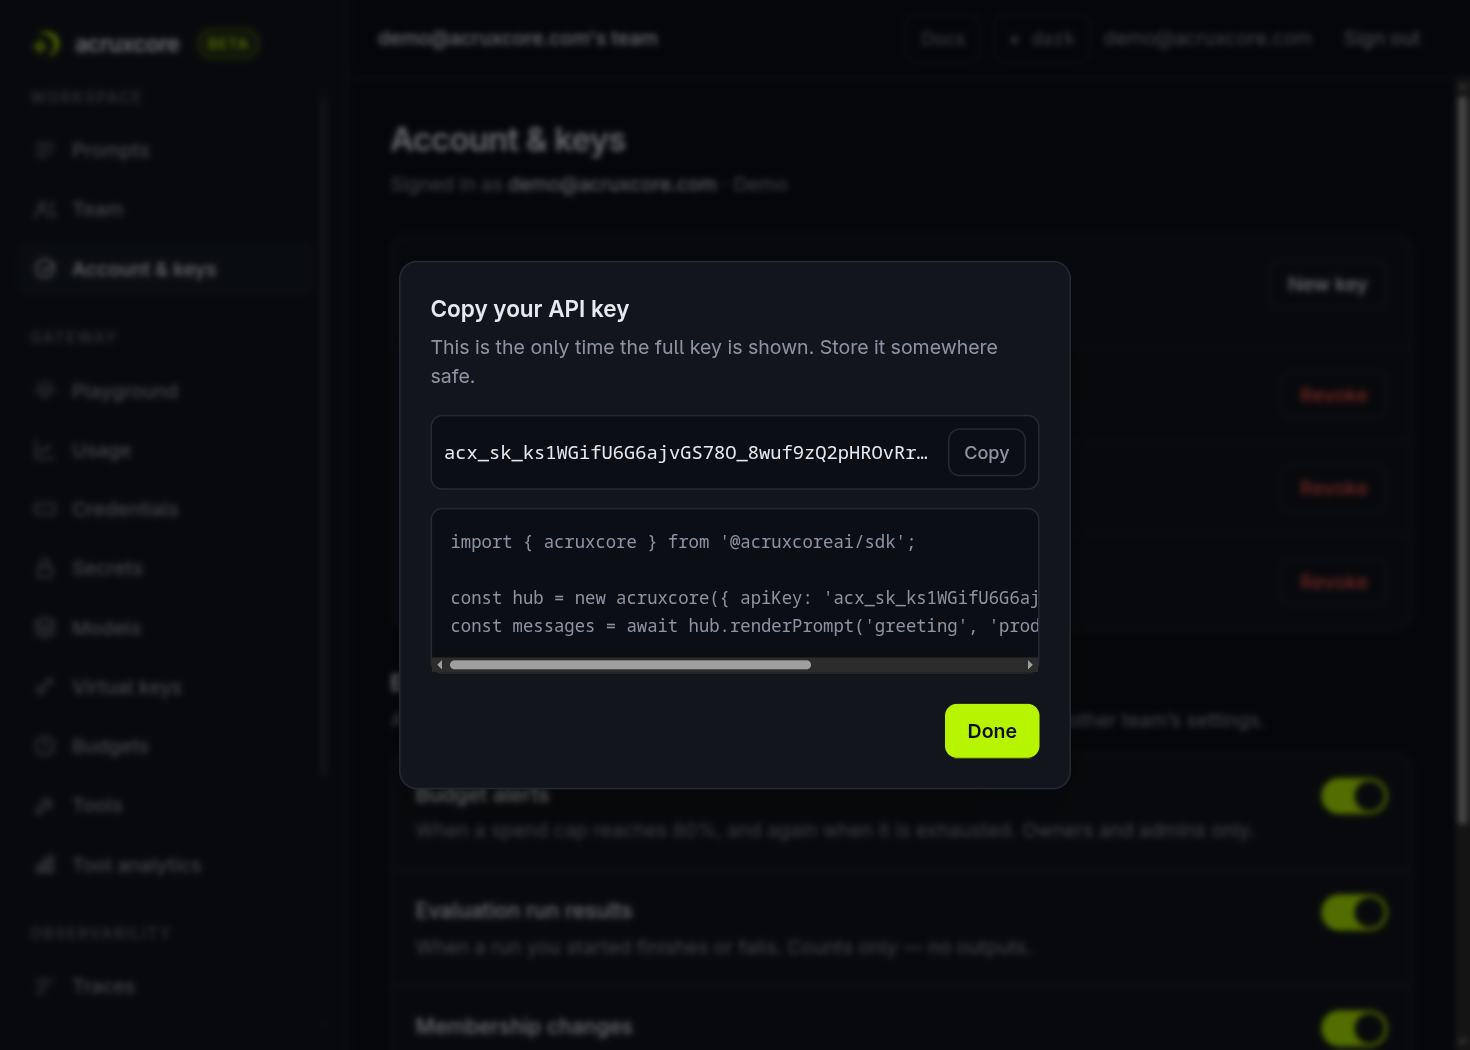Screen dimensions: 1470x1050
Task: Copy the API key with the Copy button
Action: (986, 452)
